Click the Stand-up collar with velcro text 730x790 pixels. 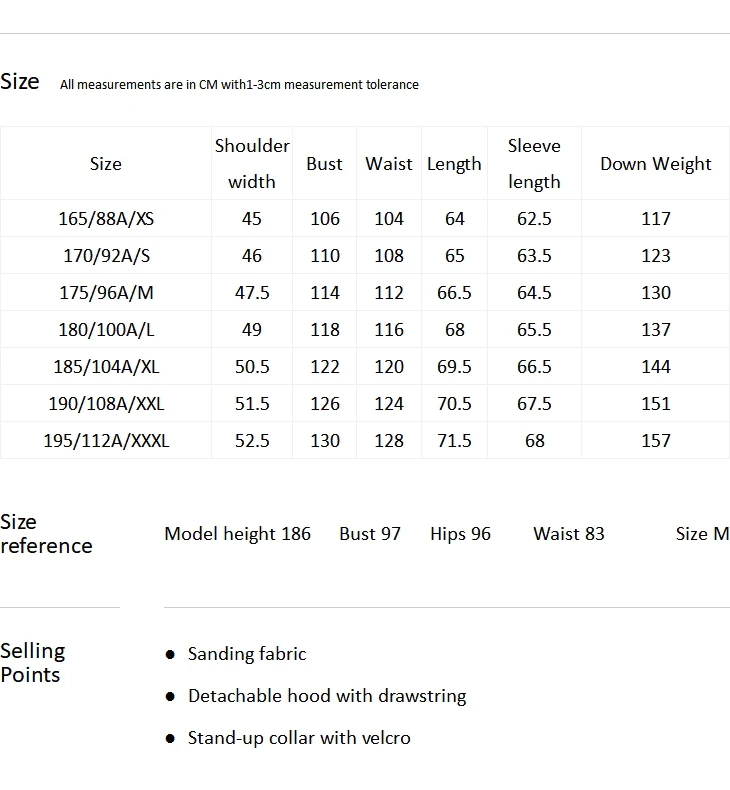299,738
